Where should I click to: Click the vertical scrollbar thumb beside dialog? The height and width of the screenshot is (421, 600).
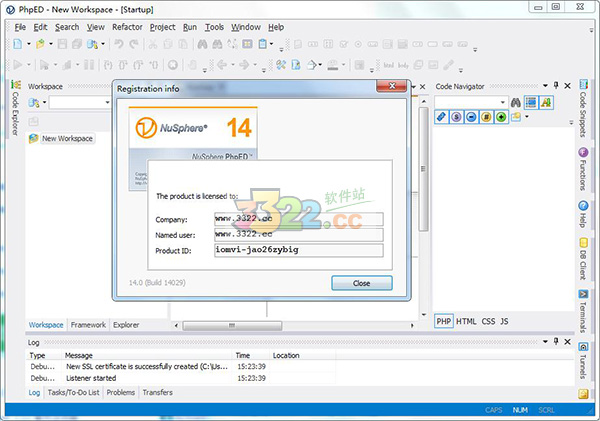(423, 169)
